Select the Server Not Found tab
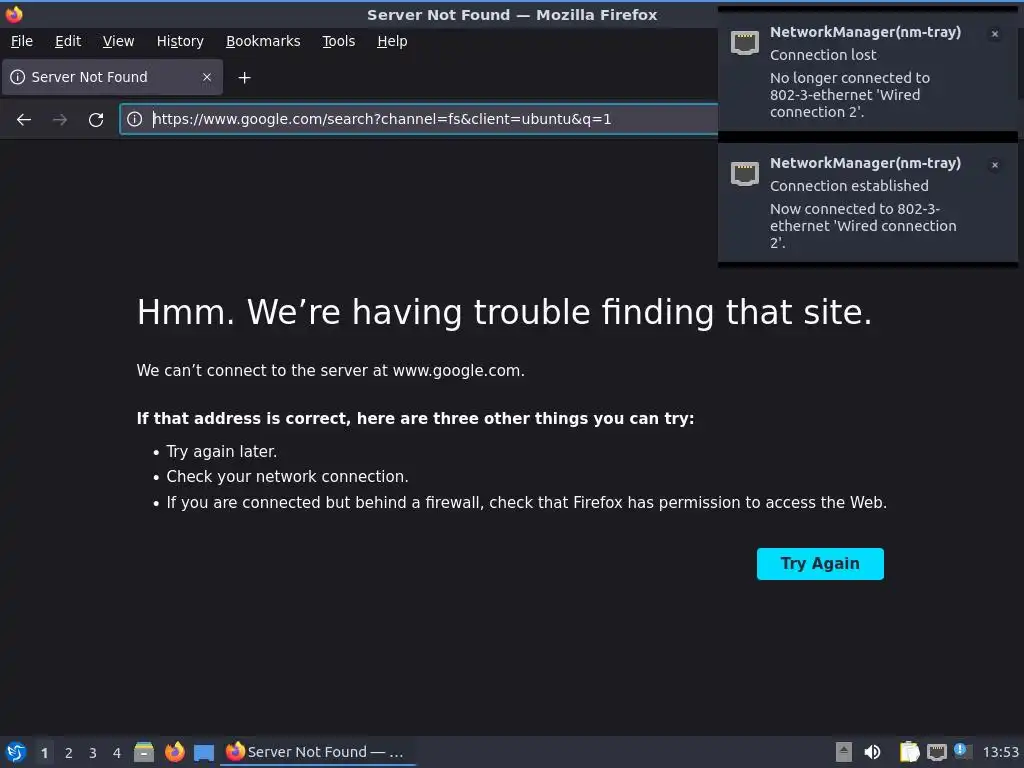The width and height of the screenshot is (1024, 768). (112, 77)
